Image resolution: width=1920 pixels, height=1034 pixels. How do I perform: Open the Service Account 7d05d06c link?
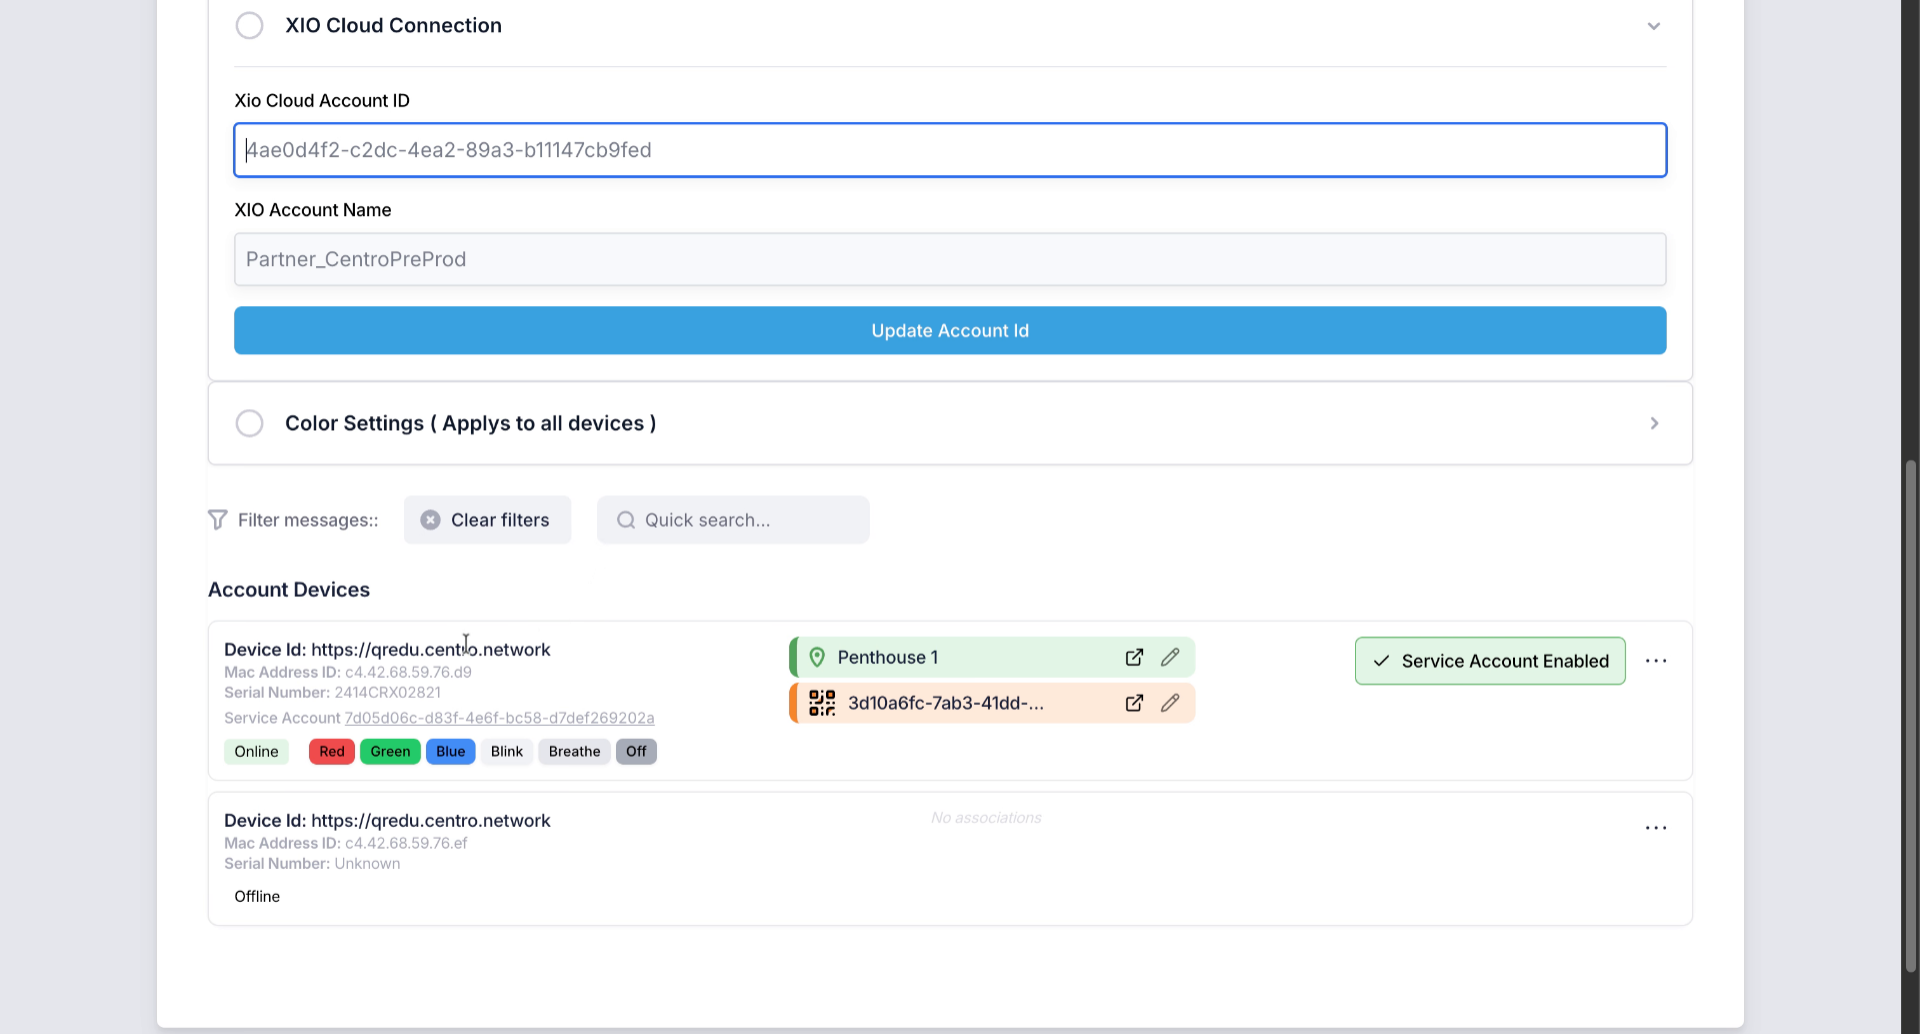(x=499, y=718)
